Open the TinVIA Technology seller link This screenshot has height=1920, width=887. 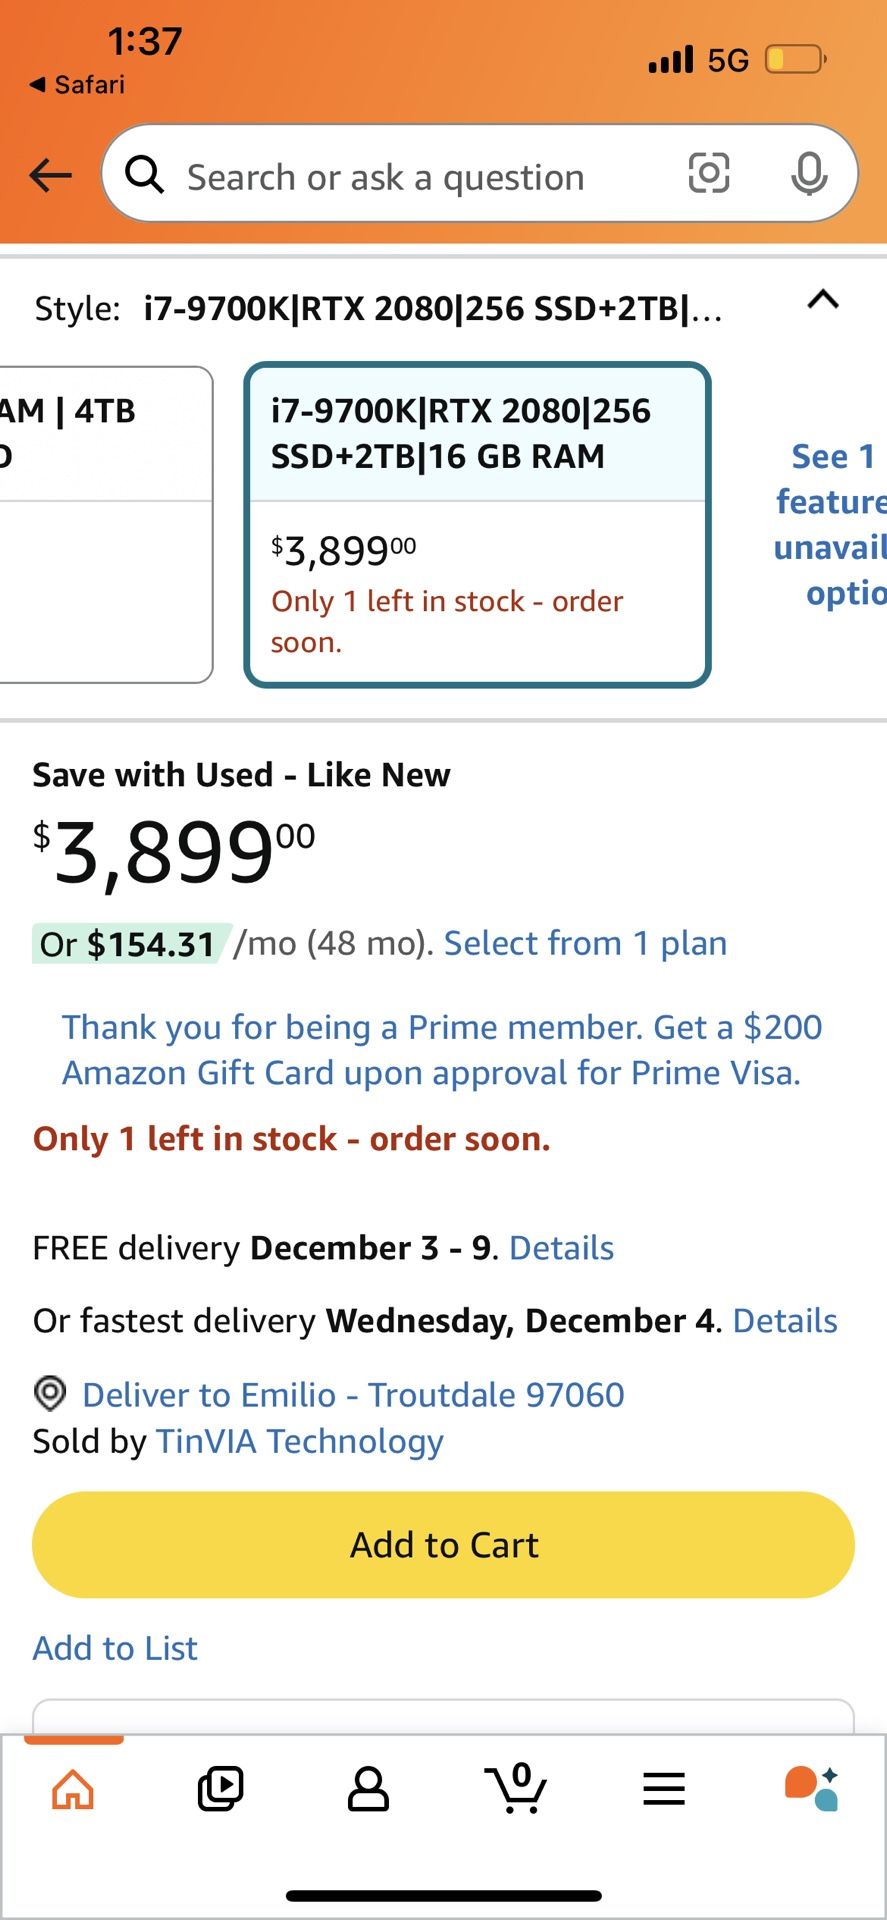(x=299, y=1441)
